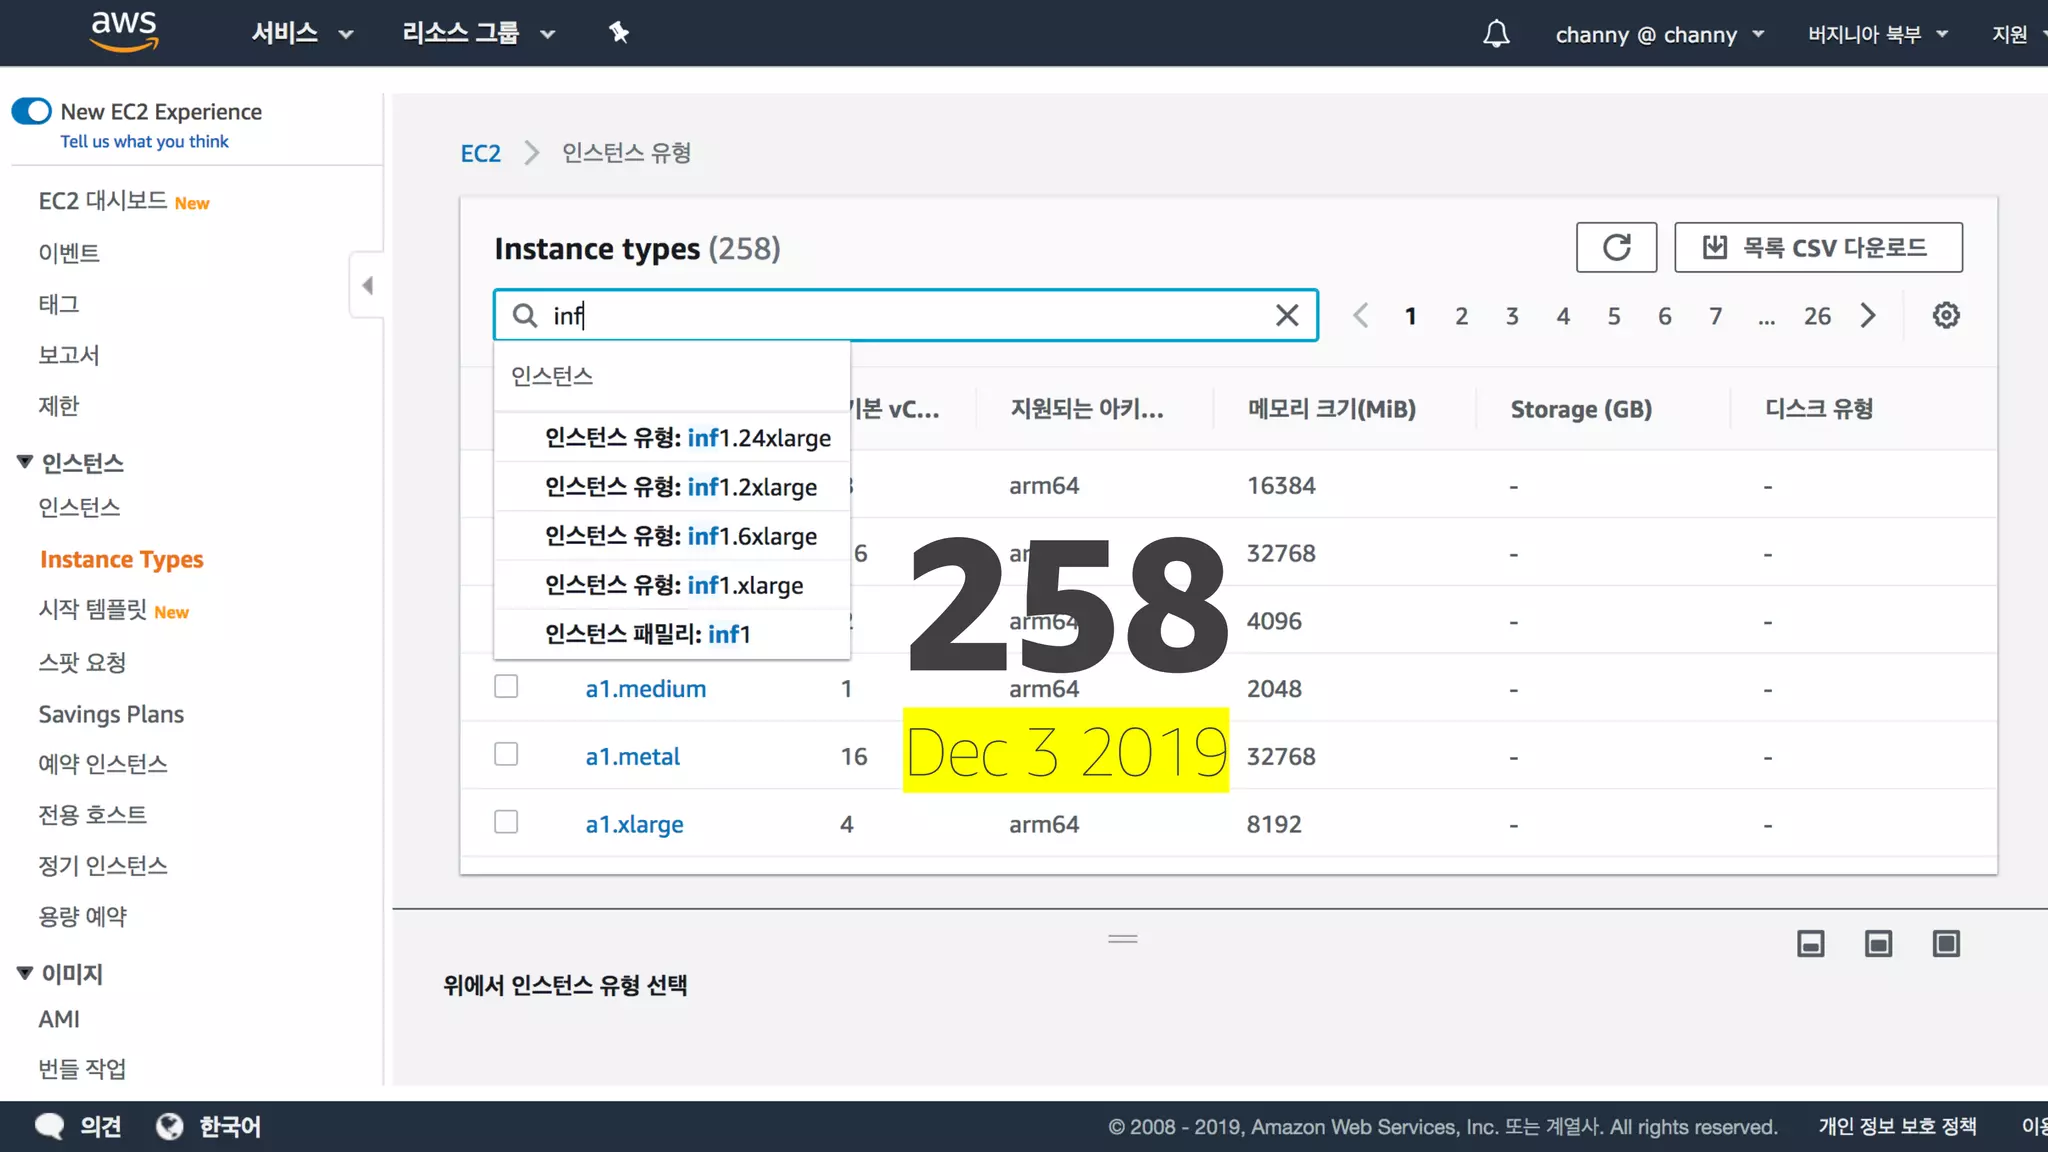This screenshot has width=2048, height=1152.
Task: Open the 서비스 dropdown menu
Action: tap(301, 33)
